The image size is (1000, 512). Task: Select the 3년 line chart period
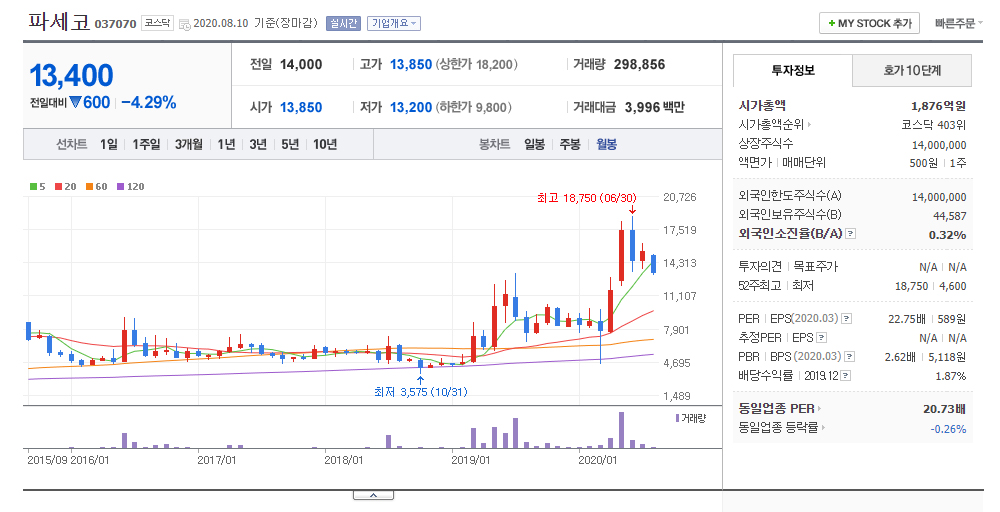coord(258,145)
